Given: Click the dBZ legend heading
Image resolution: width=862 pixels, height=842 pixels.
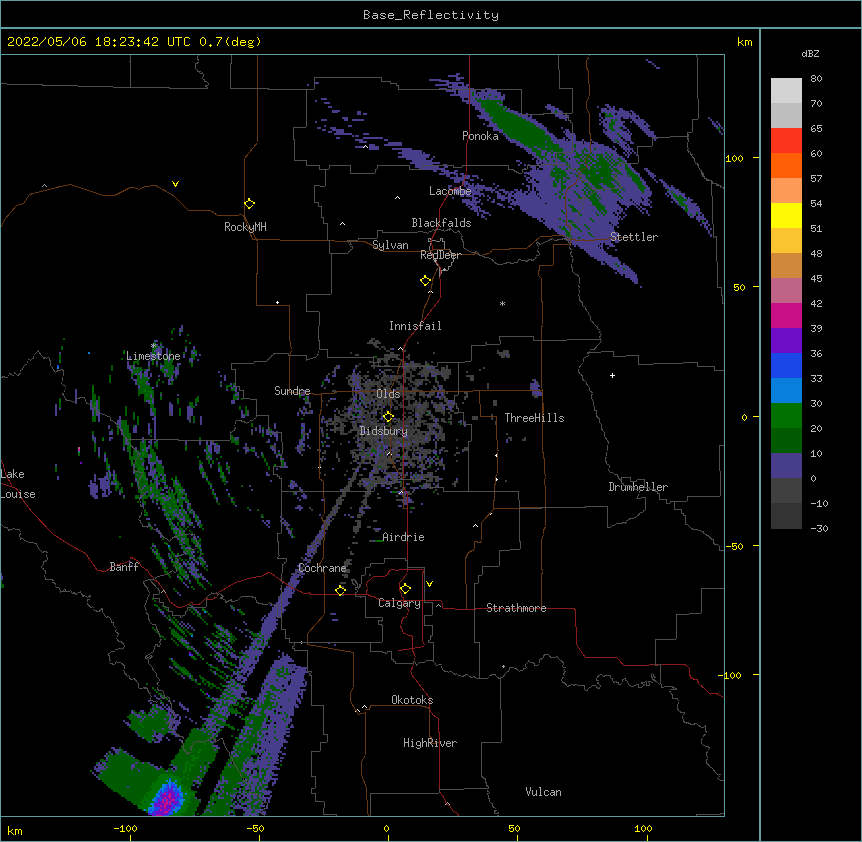Looking at the screenshot, I should (x=810, y=54).
